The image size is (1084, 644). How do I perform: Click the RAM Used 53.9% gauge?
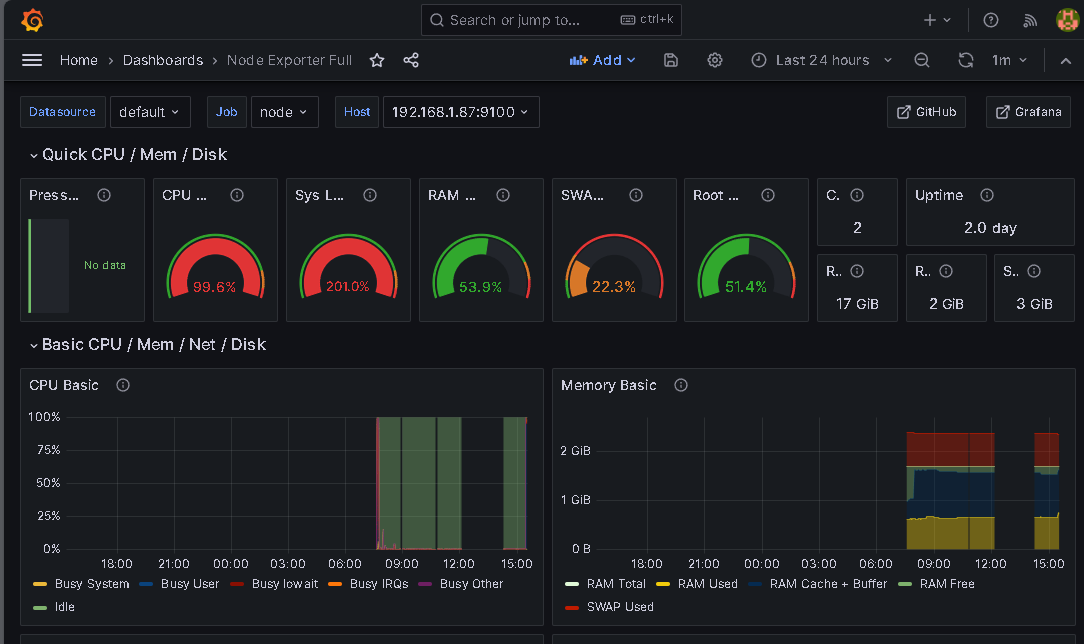(x=481, y=267)
